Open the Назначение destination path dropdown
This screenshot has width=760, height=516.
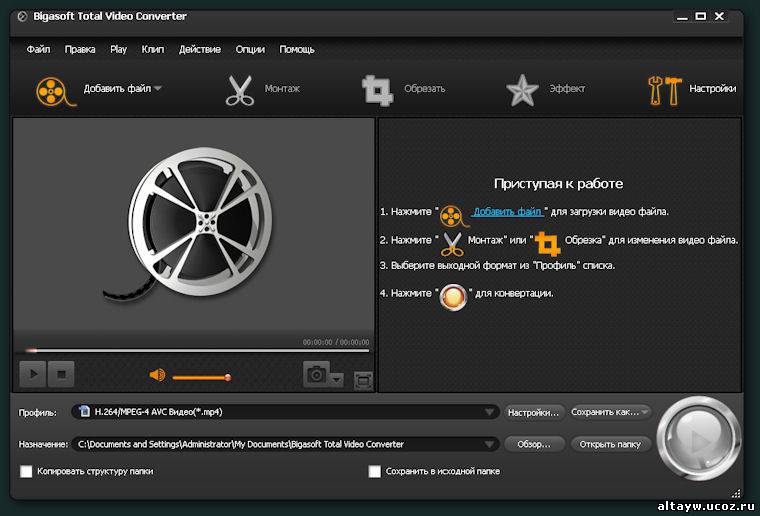coord(490,444)
